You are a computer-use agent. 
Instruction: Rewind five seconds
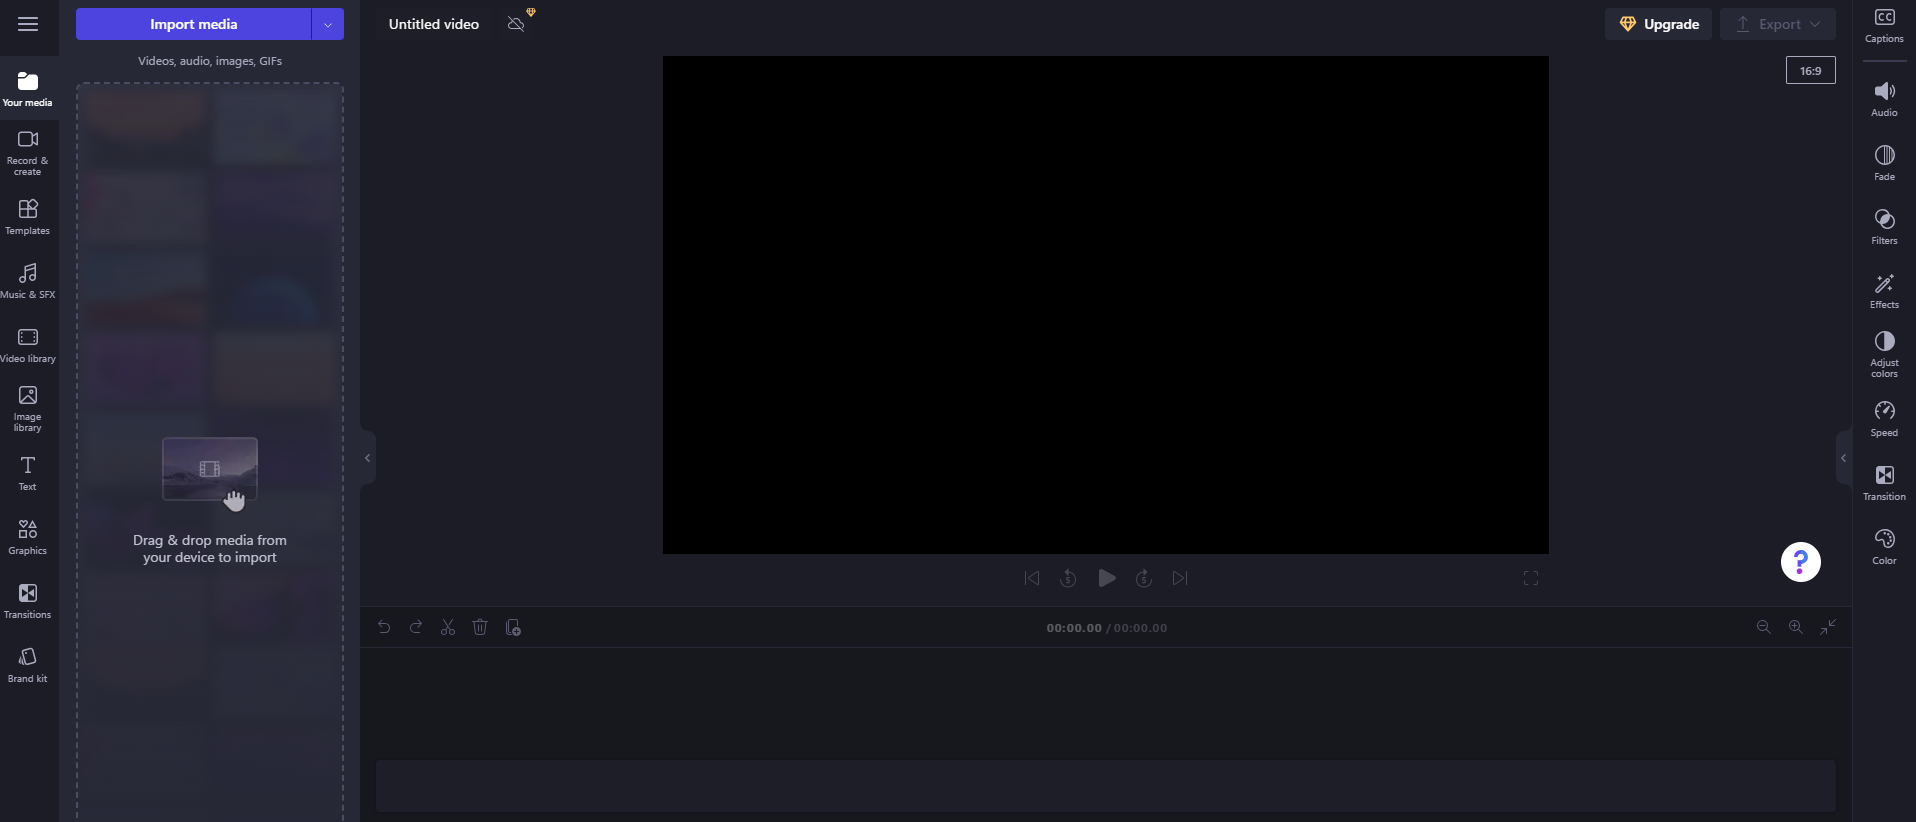pos(1068,578)
